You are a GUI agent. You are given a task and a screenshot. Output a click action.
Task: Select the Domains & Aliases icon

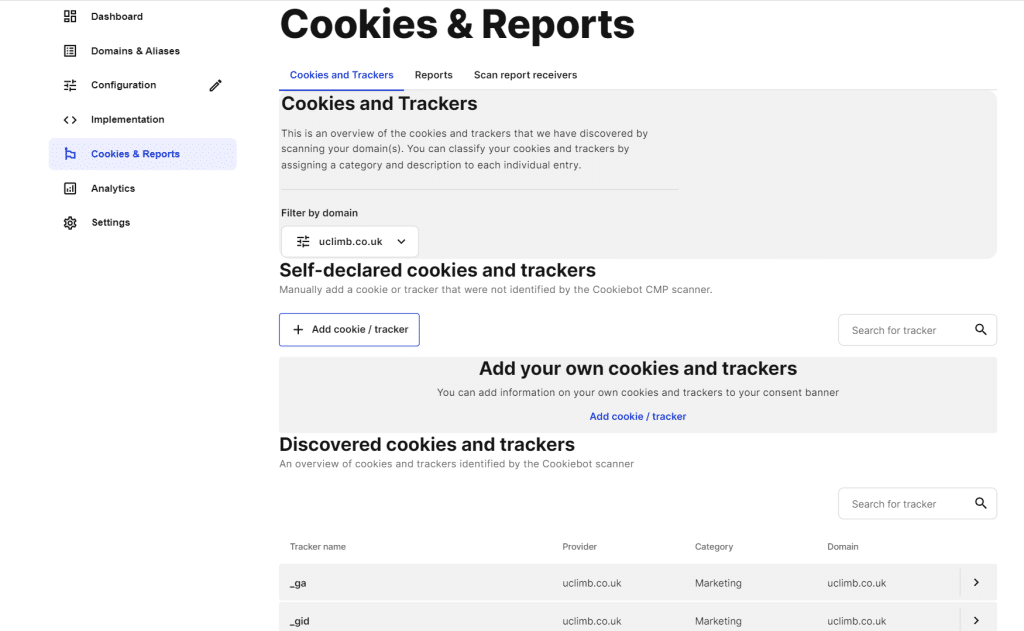tap(69, 50)
